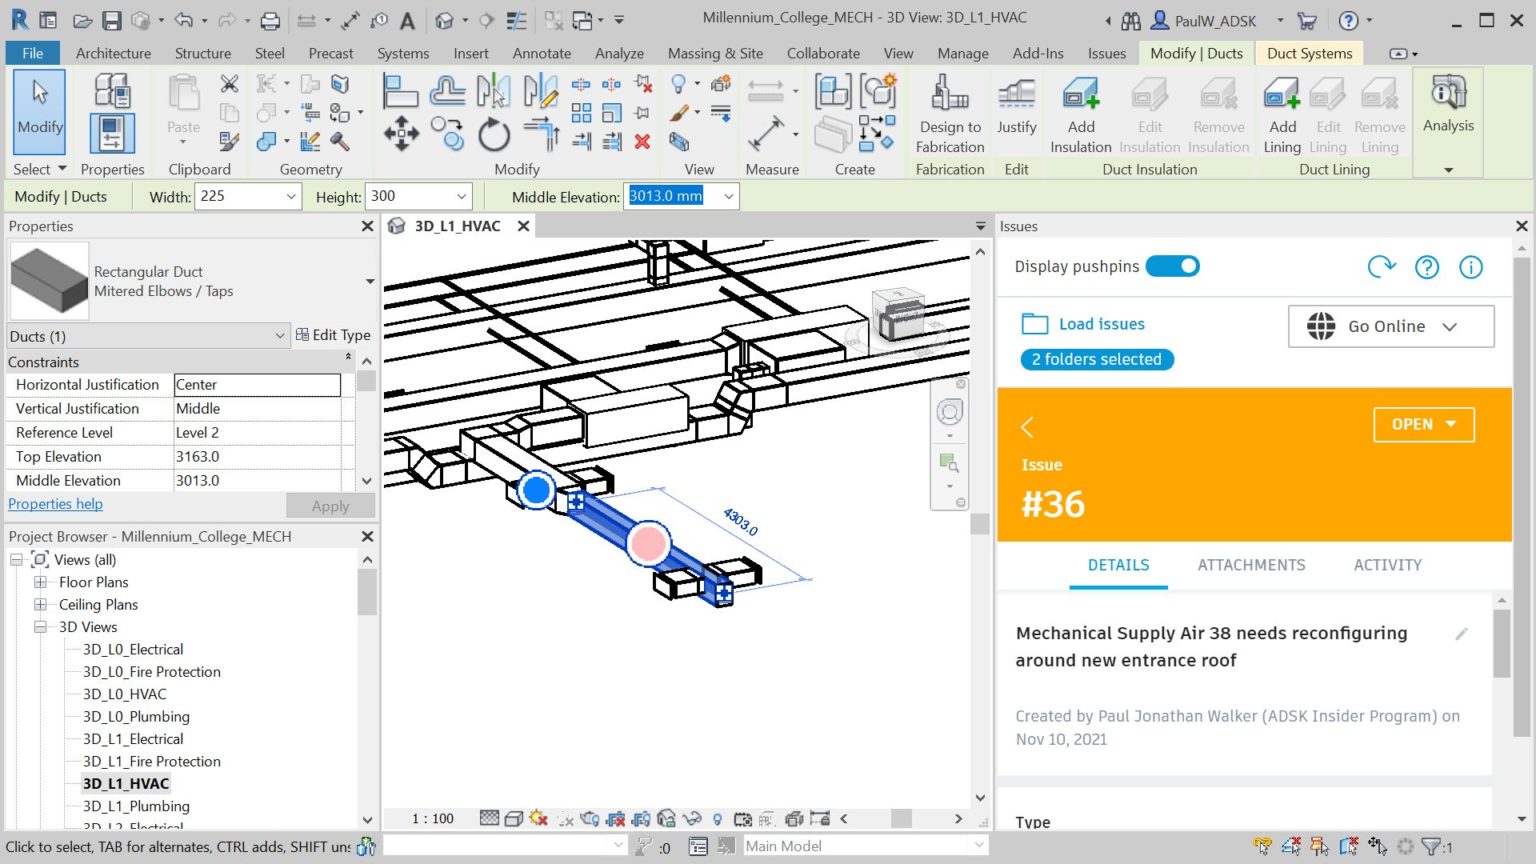Select the Align tool
Screen dimensions: 1536x864
pos(401,90)
